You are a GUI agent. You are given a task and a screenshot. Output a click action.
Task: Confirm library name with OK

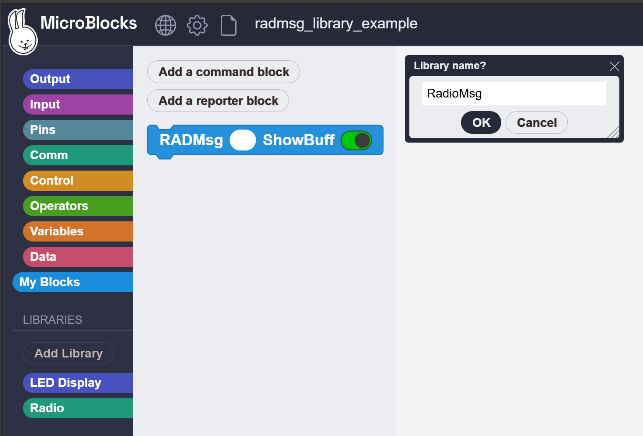pyautogui.click(x=481, y=122)
